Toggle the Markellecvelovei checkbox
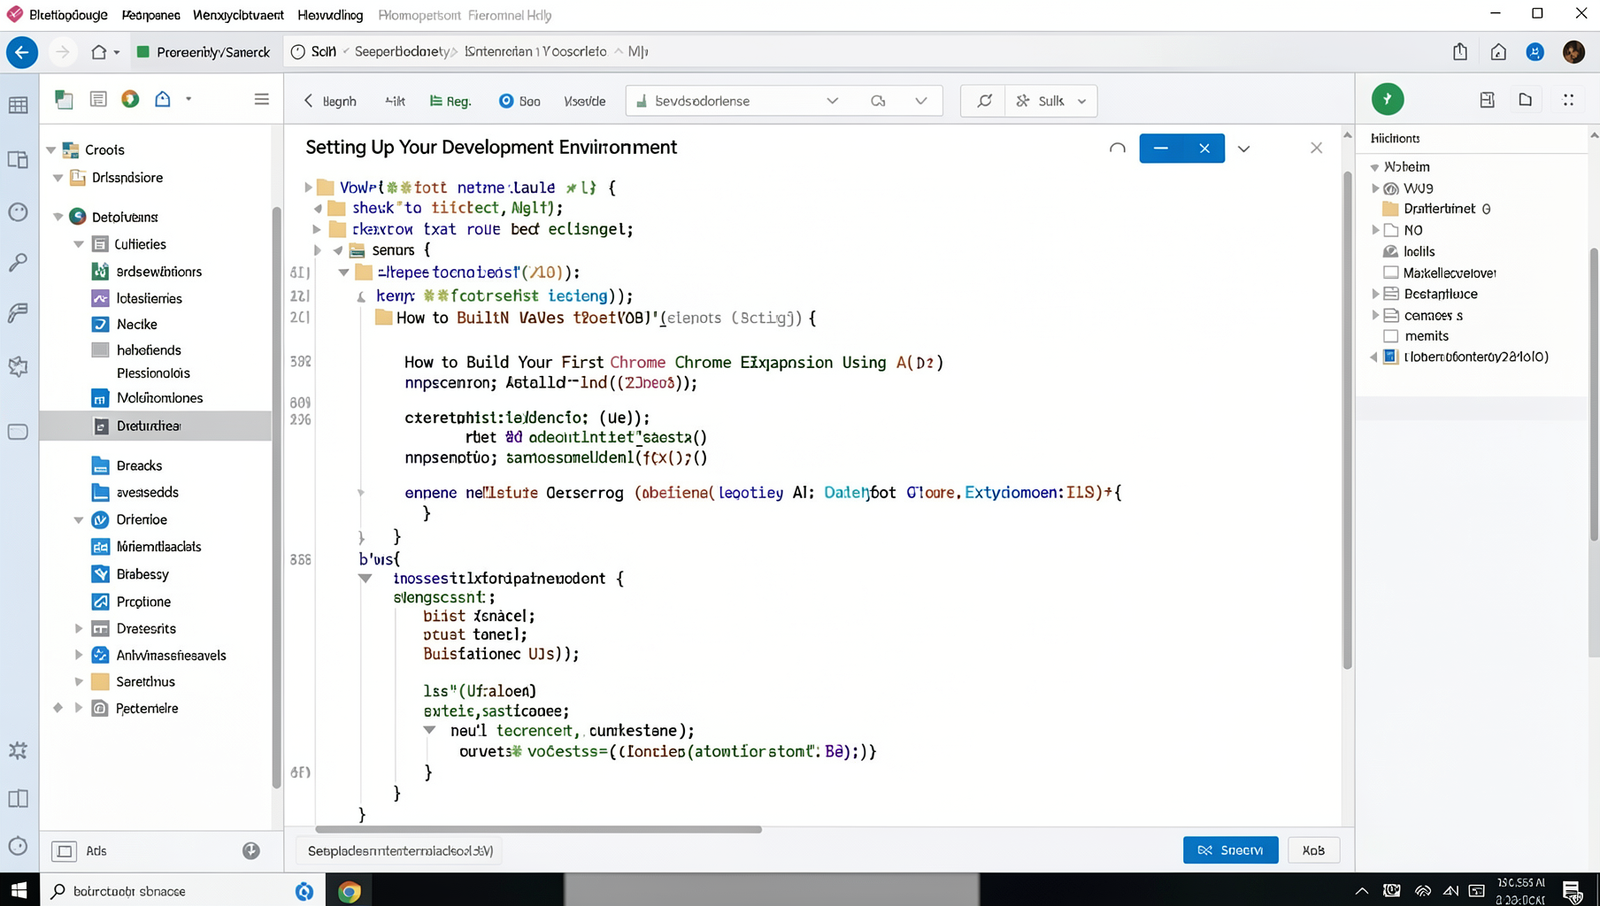Viewport: 1600px width, 906px height. coord(1390,272)
